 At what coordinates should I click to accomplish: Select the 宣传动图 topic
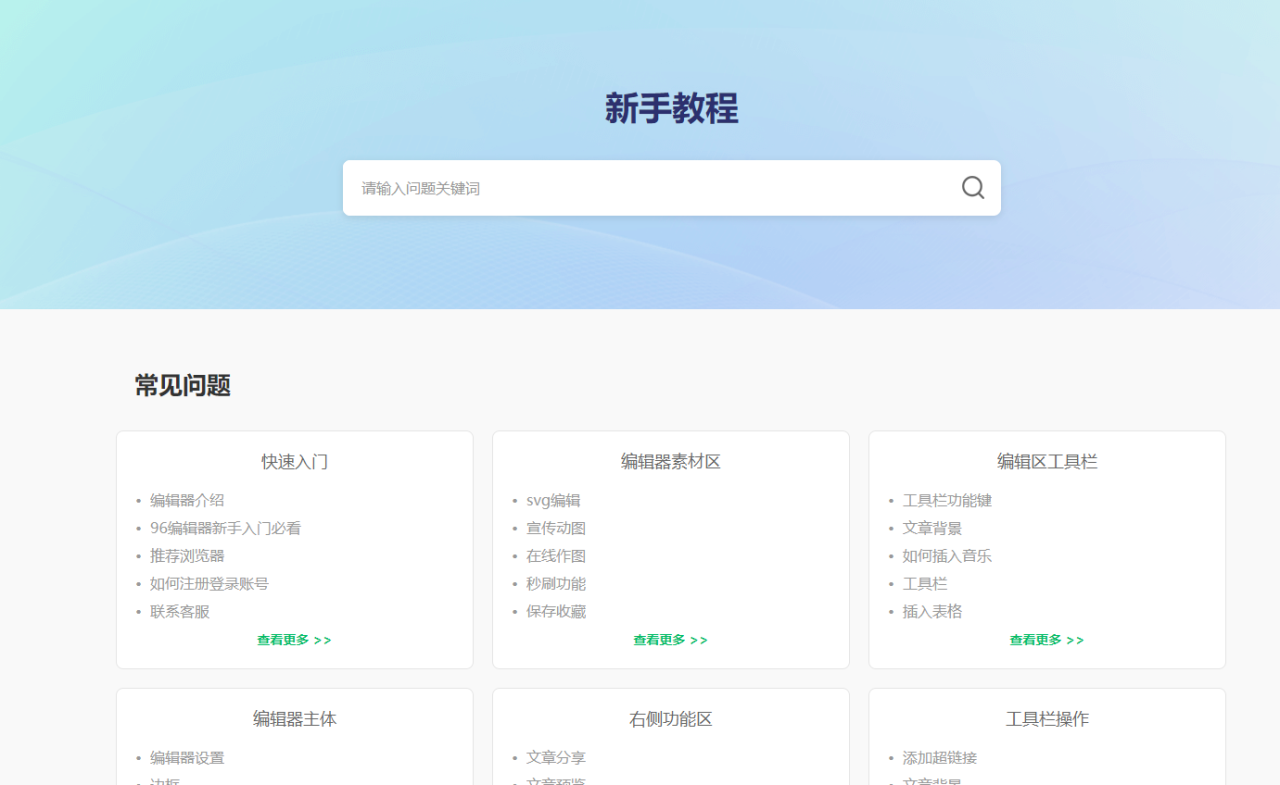(556, 528)
